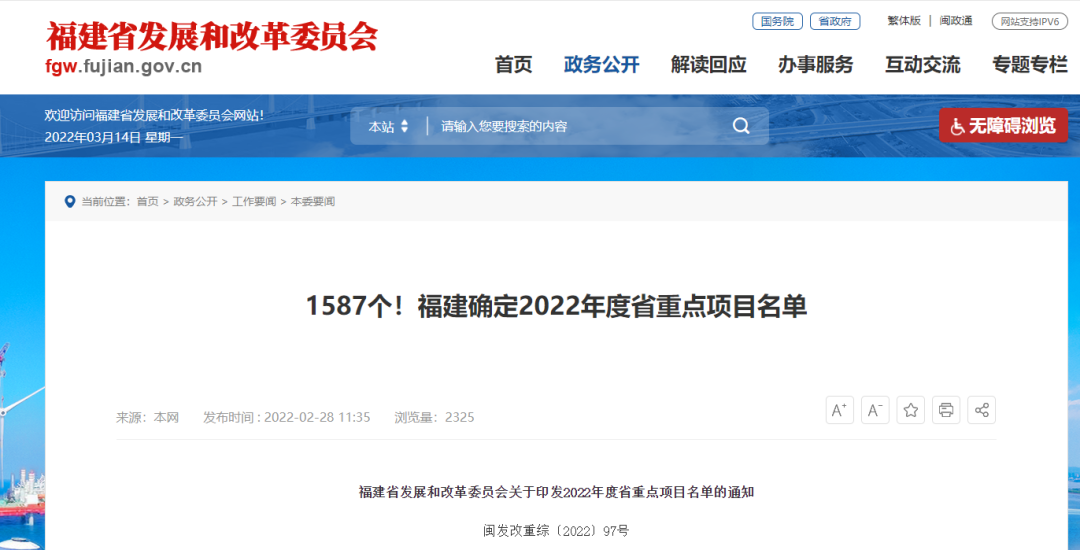The width and height of the screenshot is (1080, 550).
Task: Click the search magnifier icon
Action: pos(741,126)
